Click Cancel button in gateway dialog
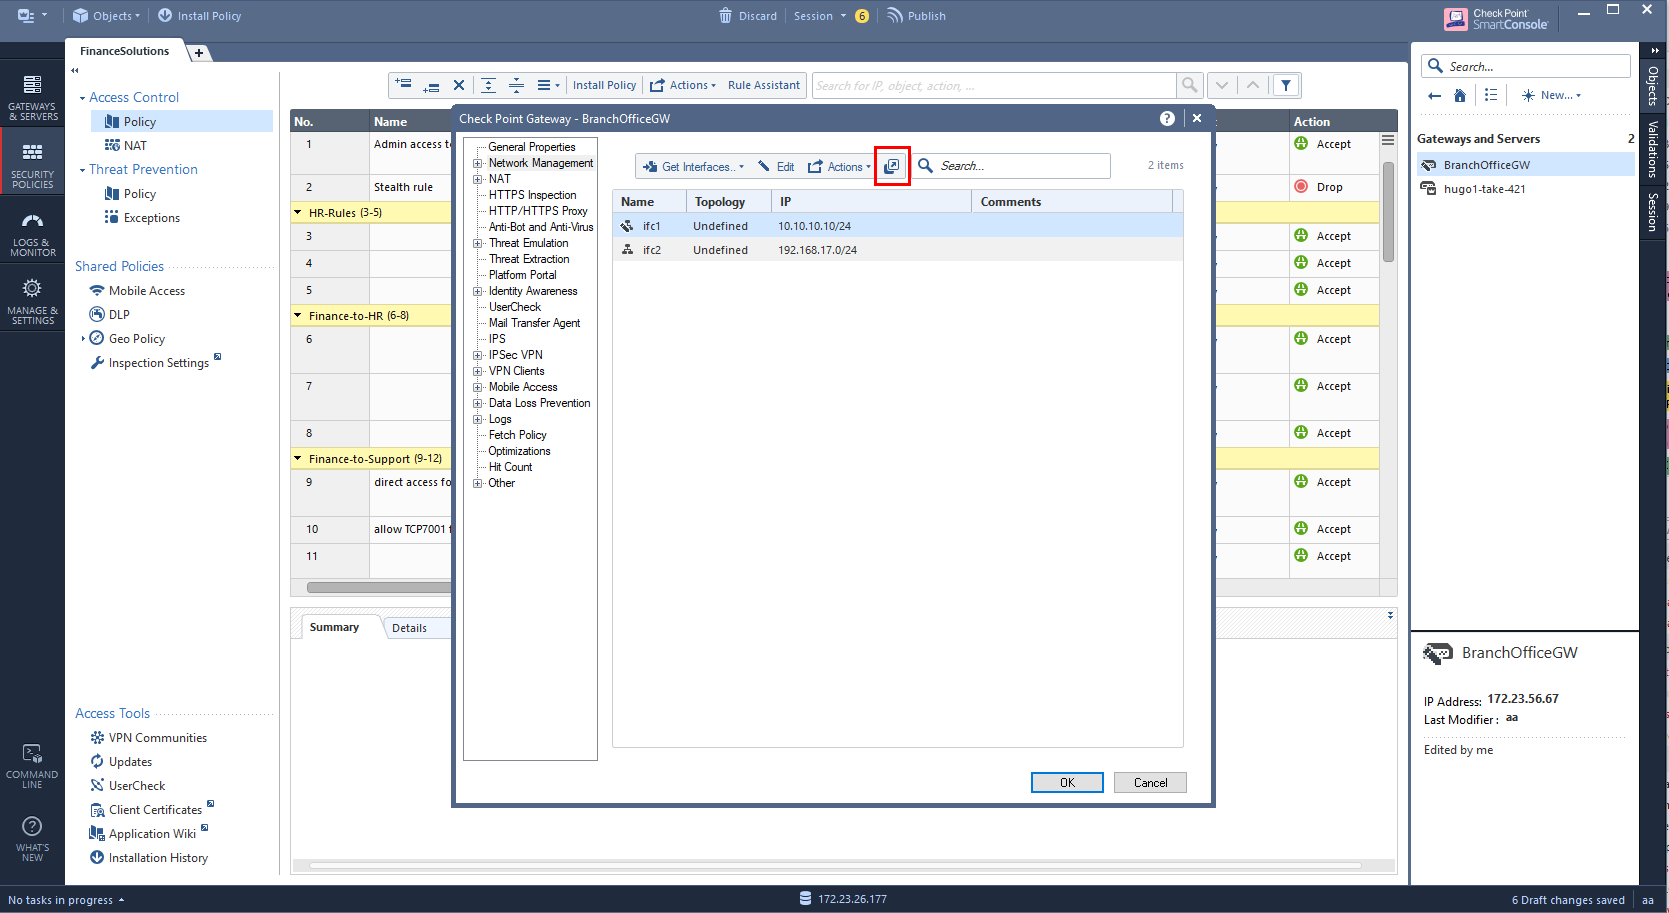This screenshot has height=913, width=1669. [x=1150, y=783]
